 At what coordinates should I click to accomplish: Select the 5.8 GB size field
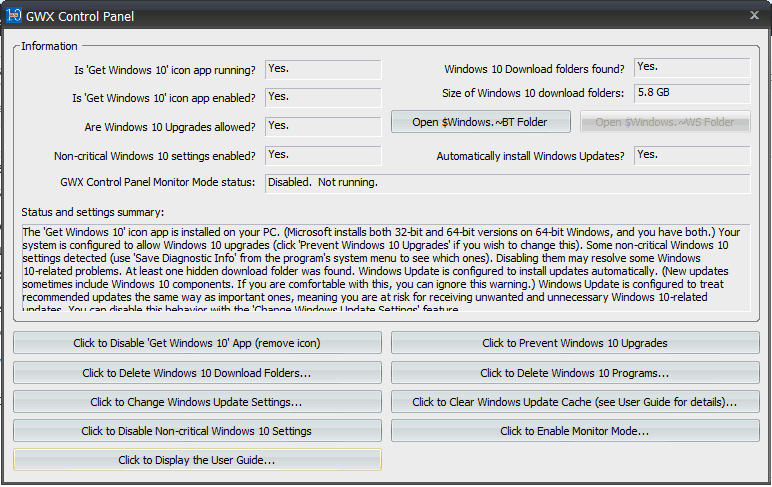(692, 94)
